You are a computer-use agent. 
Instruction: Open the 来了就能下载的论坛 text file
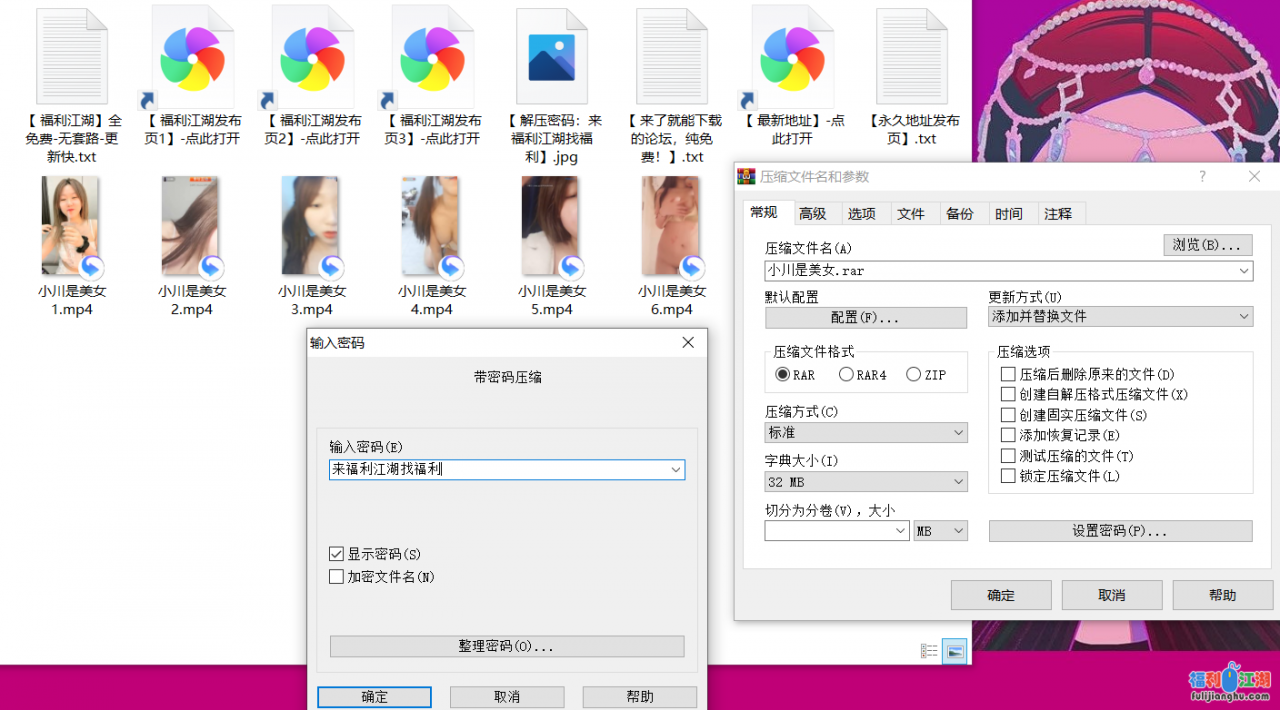[x=671, y=55]
